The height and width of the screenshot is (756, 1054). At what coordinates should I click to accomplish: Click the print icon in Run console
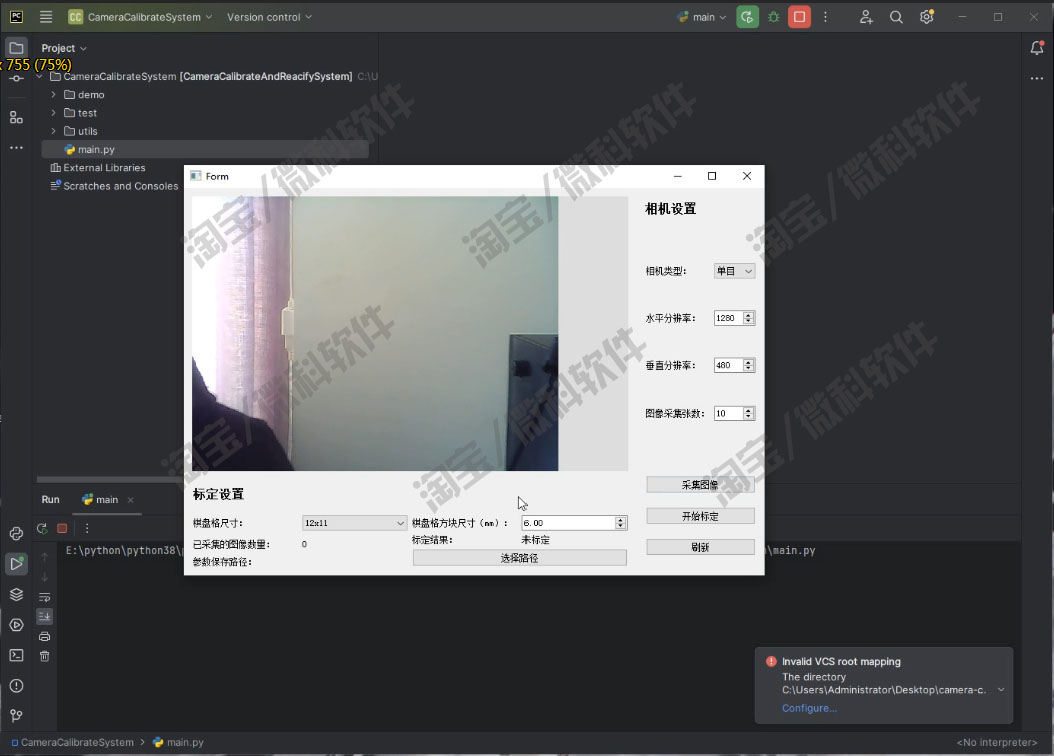tap(44, 636)
